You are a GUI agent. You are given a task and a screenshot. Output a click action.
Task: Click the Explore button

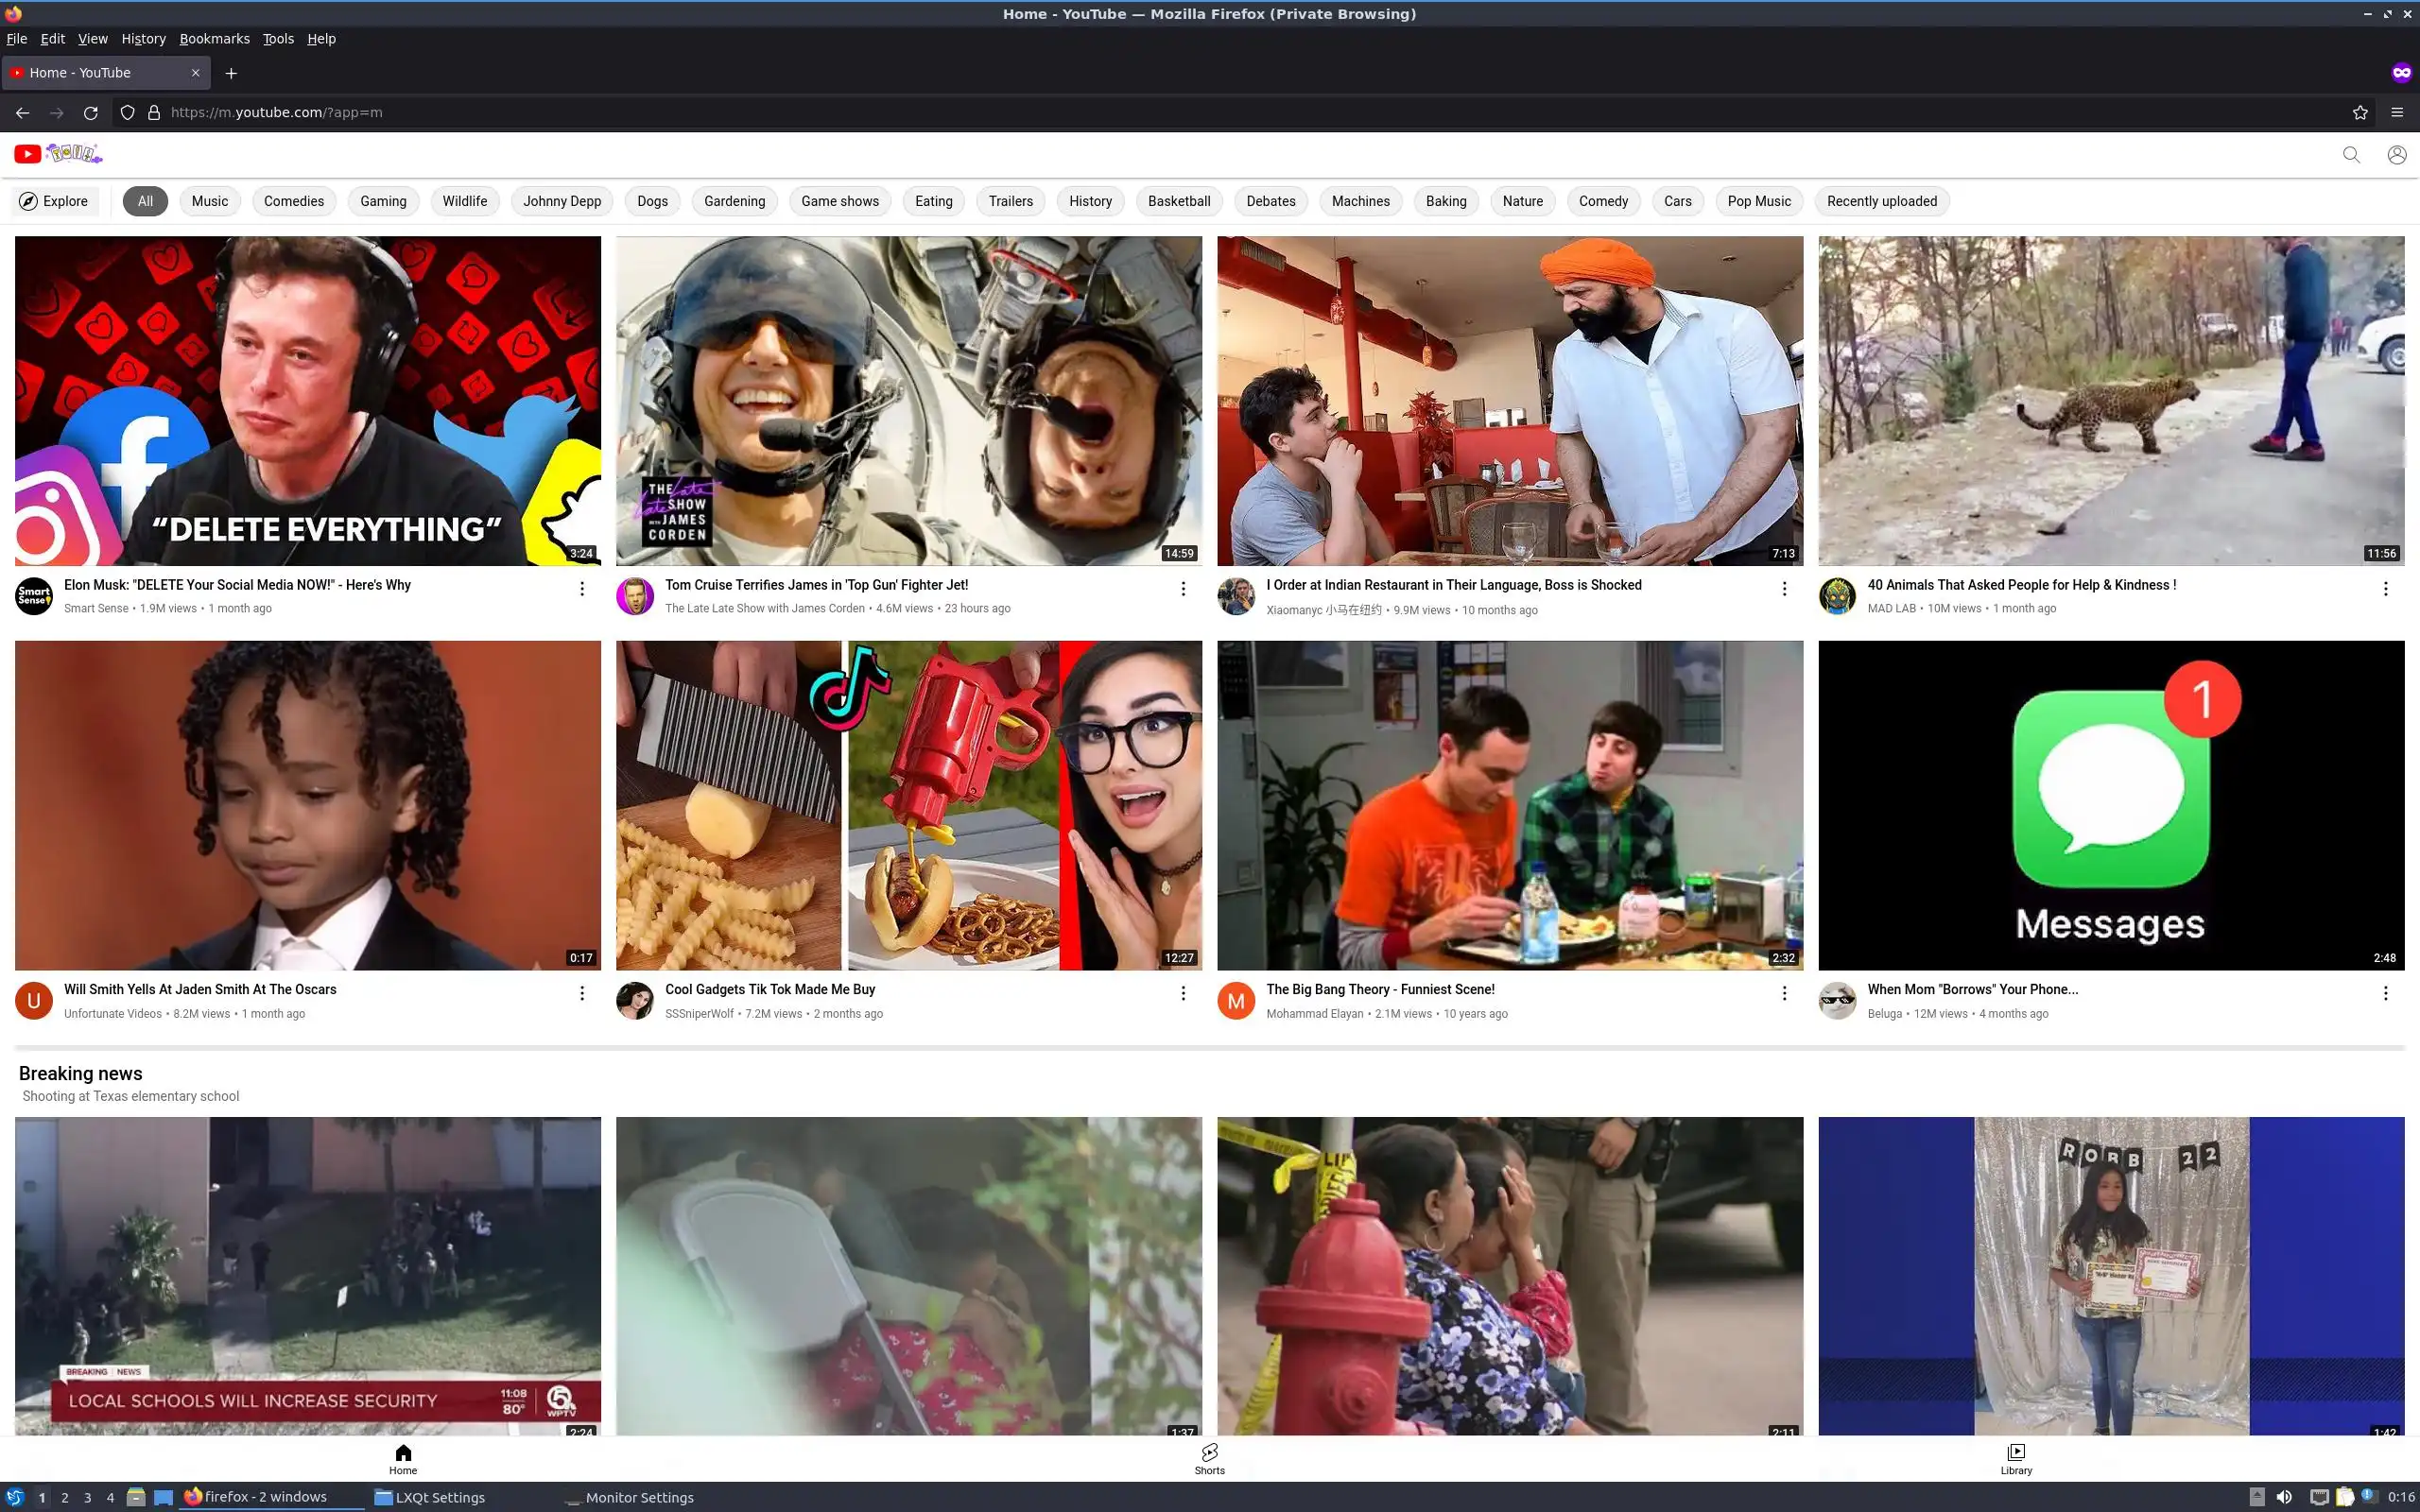55,201
